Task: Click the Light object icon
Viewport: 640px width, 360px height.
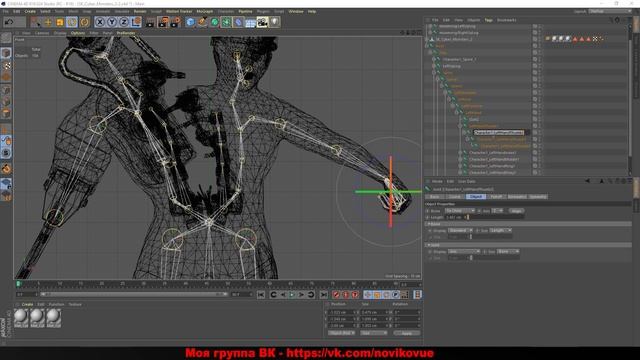Action: [x=275, y=22]
